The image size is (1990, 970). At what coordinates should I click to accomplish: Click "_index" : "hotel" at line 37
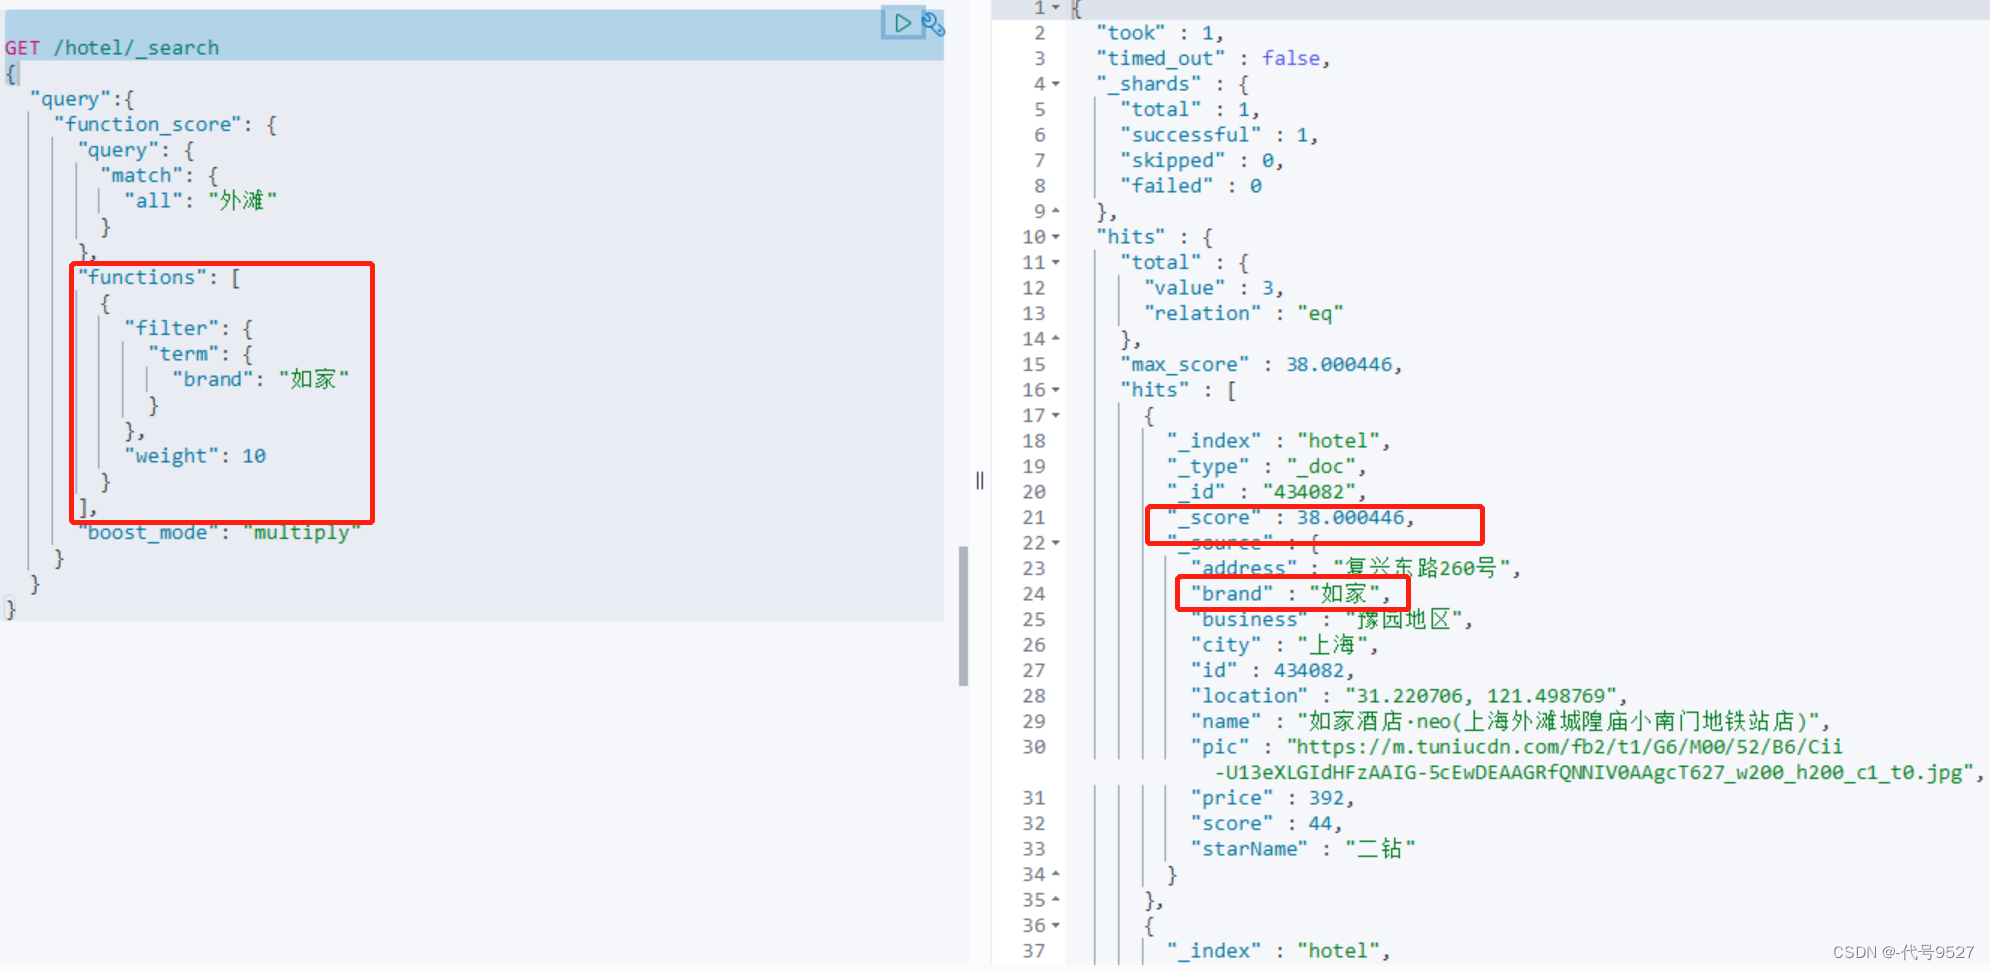click(1278, 951)
